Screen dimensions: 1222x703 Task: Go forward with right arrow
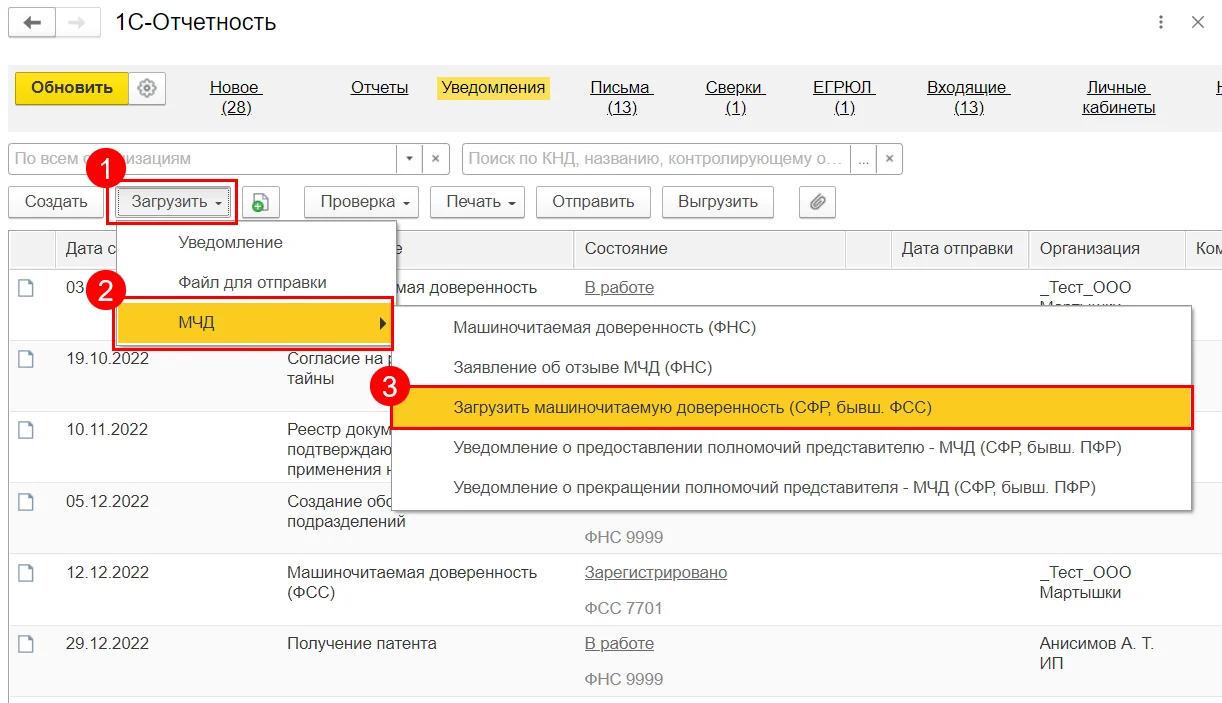[x=78, y=22]
